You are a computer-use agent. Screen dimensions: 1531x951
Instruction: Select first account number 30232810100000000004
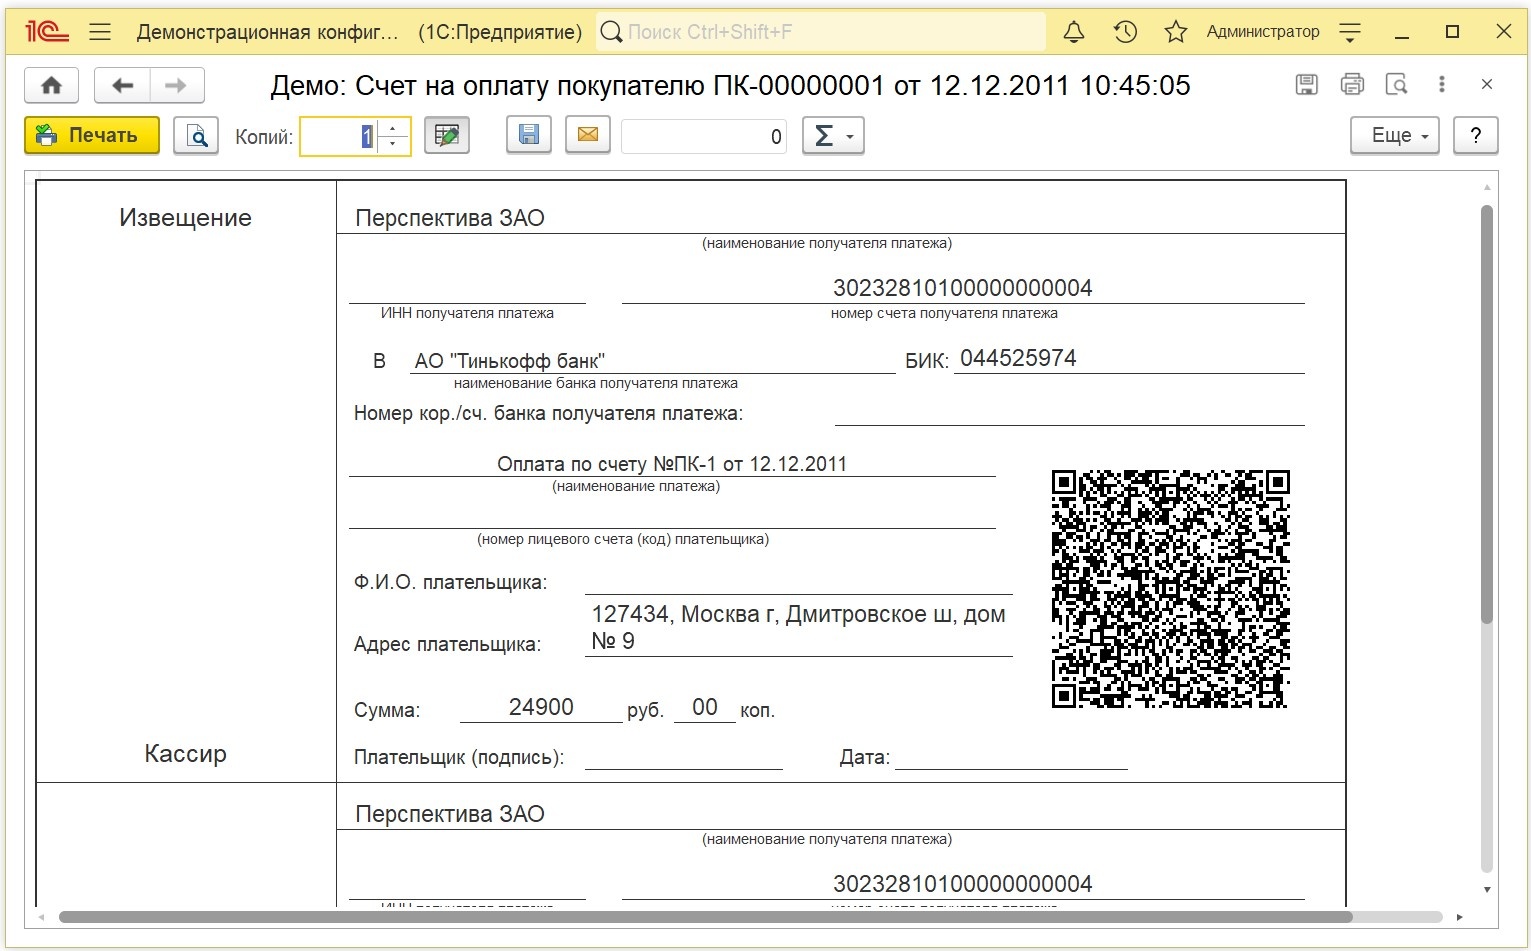pos(963,288)
